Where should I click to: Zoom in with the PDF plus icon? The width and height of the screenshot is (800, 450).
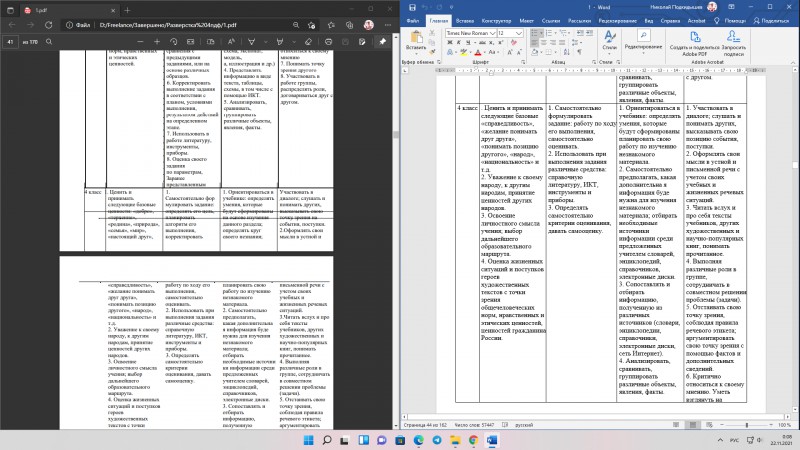pos(157,42)
